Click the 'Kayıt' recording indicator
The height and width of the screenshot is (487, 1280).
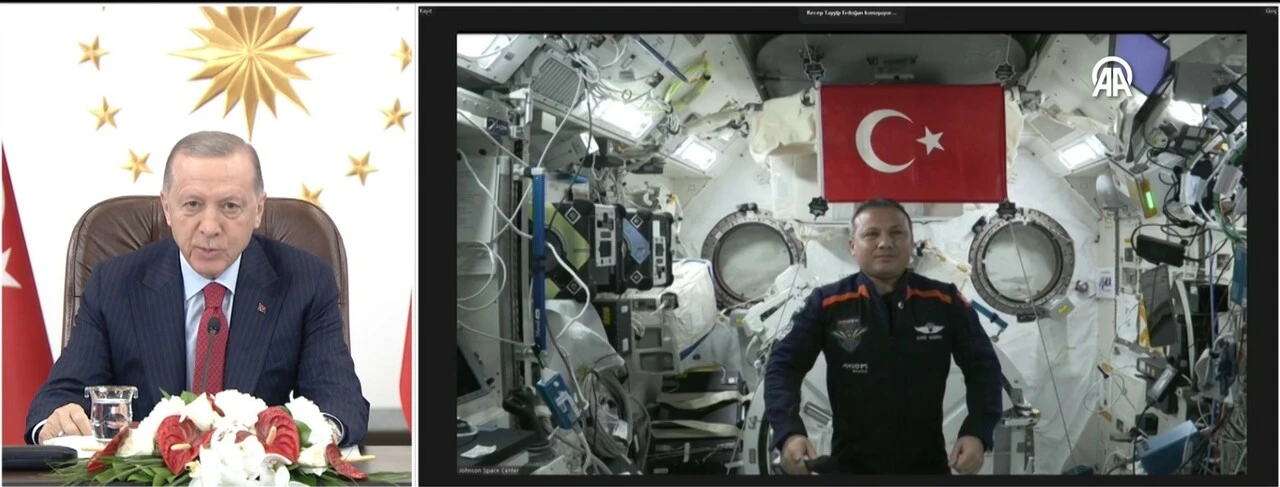[x=426, y=11]
